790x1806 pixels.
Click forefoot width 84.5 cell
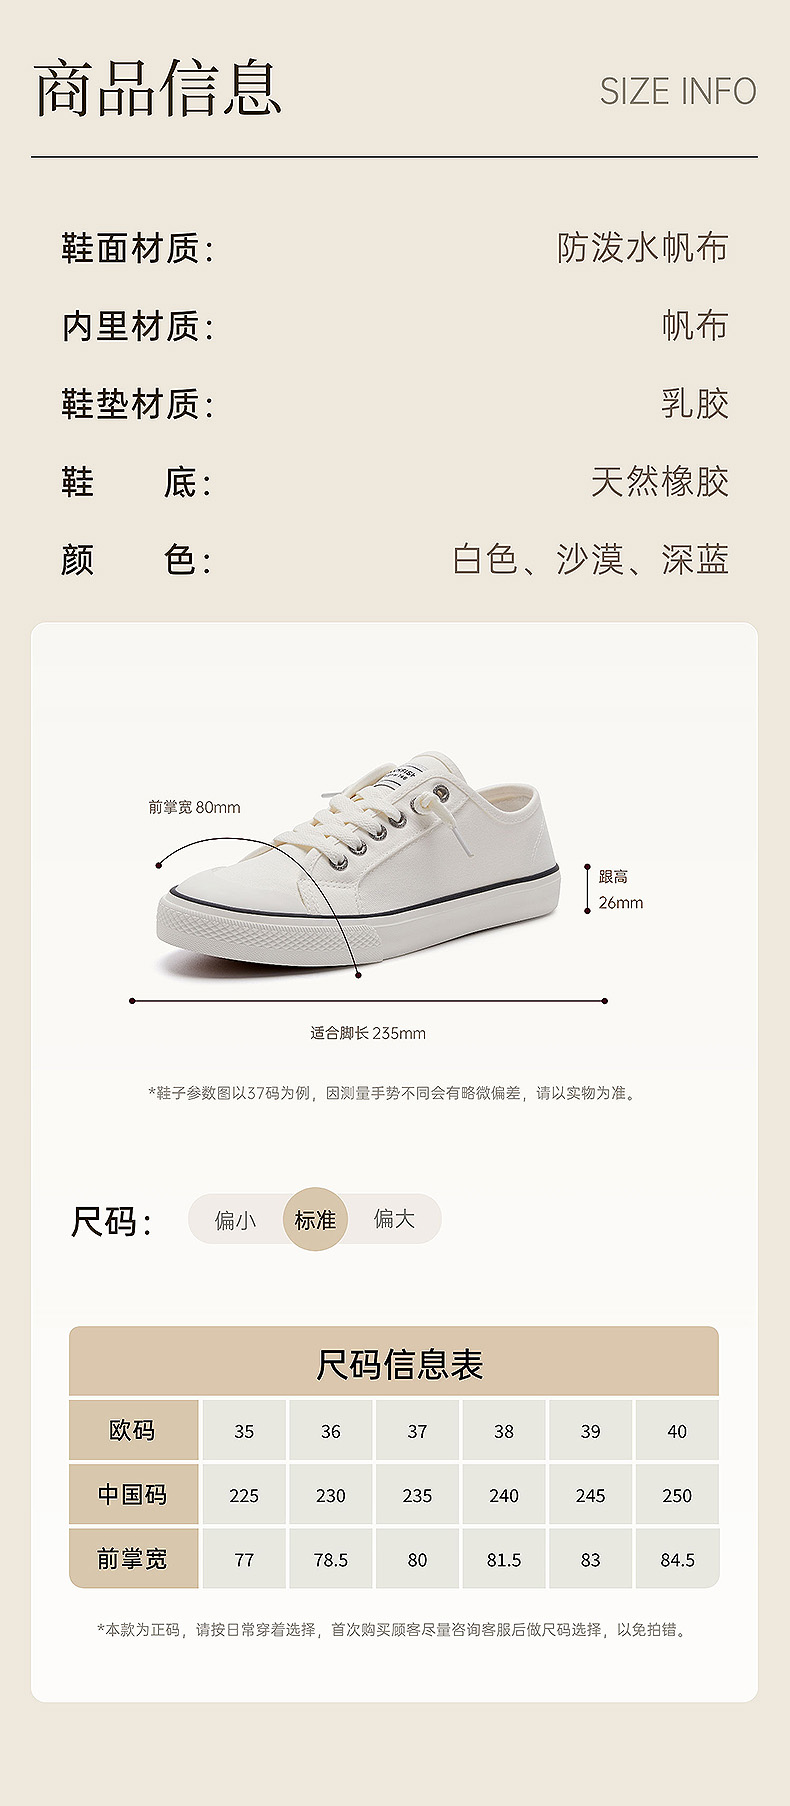click(x=677, y=1558)
